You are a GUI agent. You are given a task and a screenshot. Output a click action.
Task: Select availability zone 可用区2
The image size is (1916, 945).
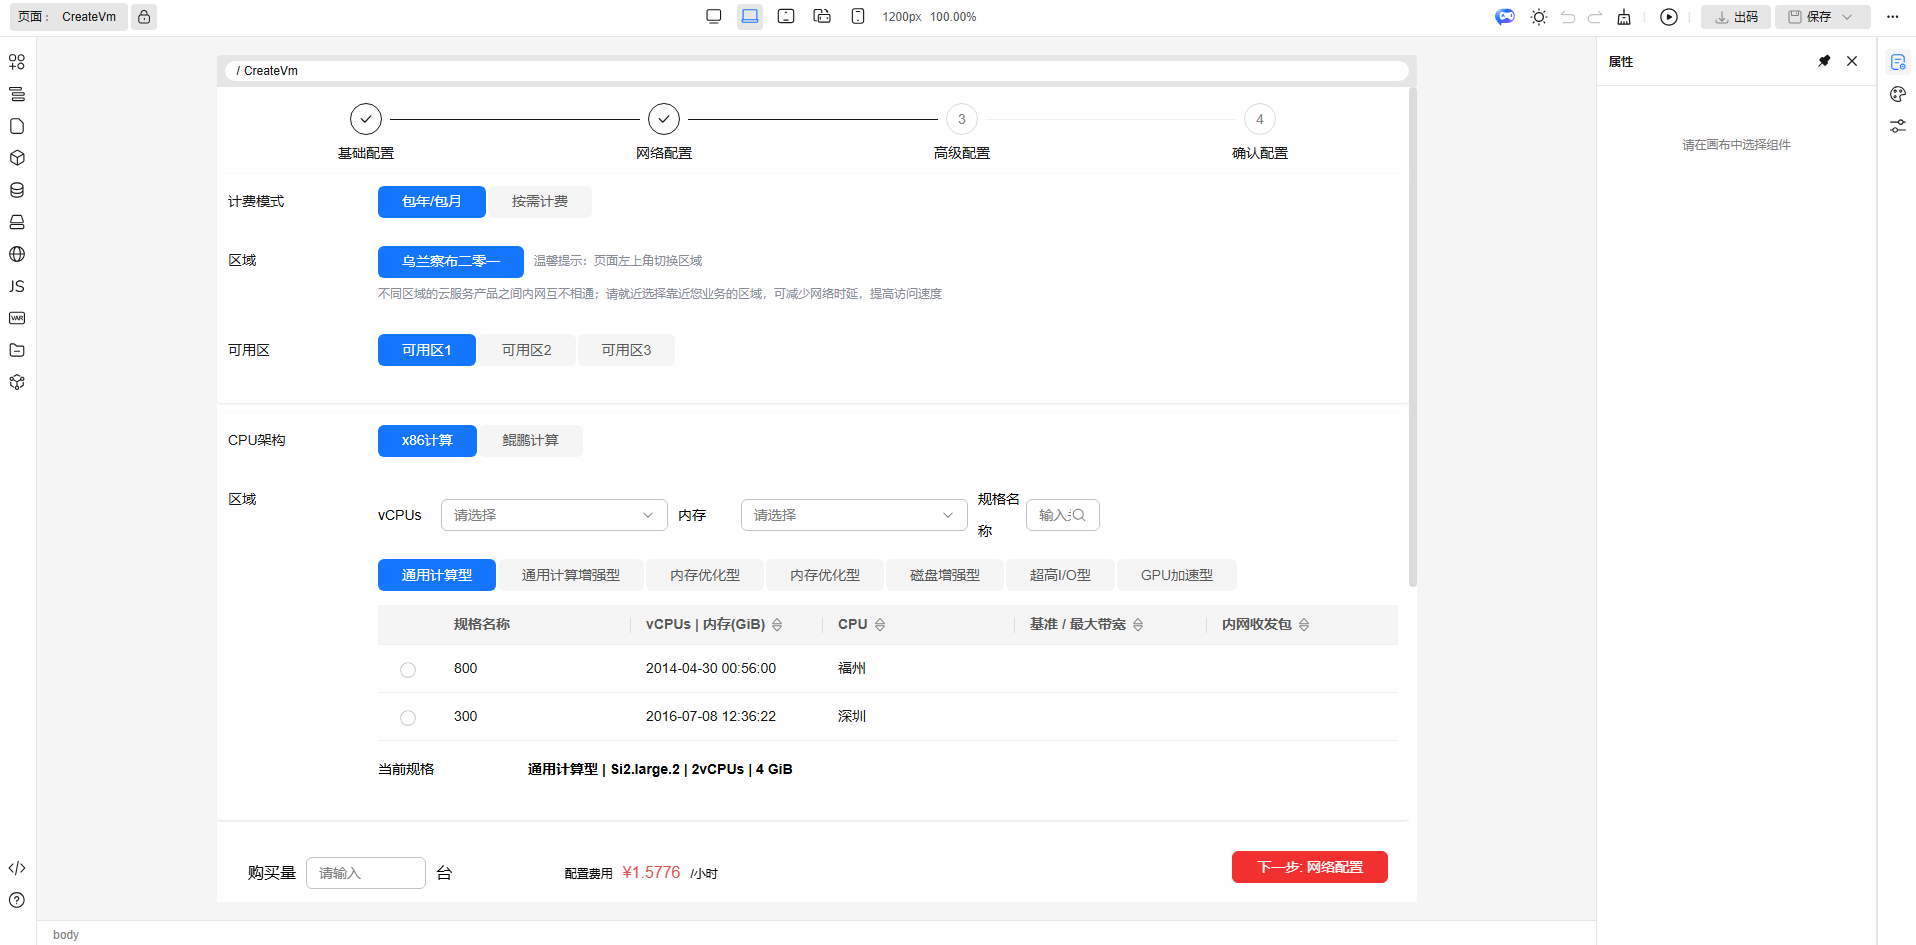527,349
